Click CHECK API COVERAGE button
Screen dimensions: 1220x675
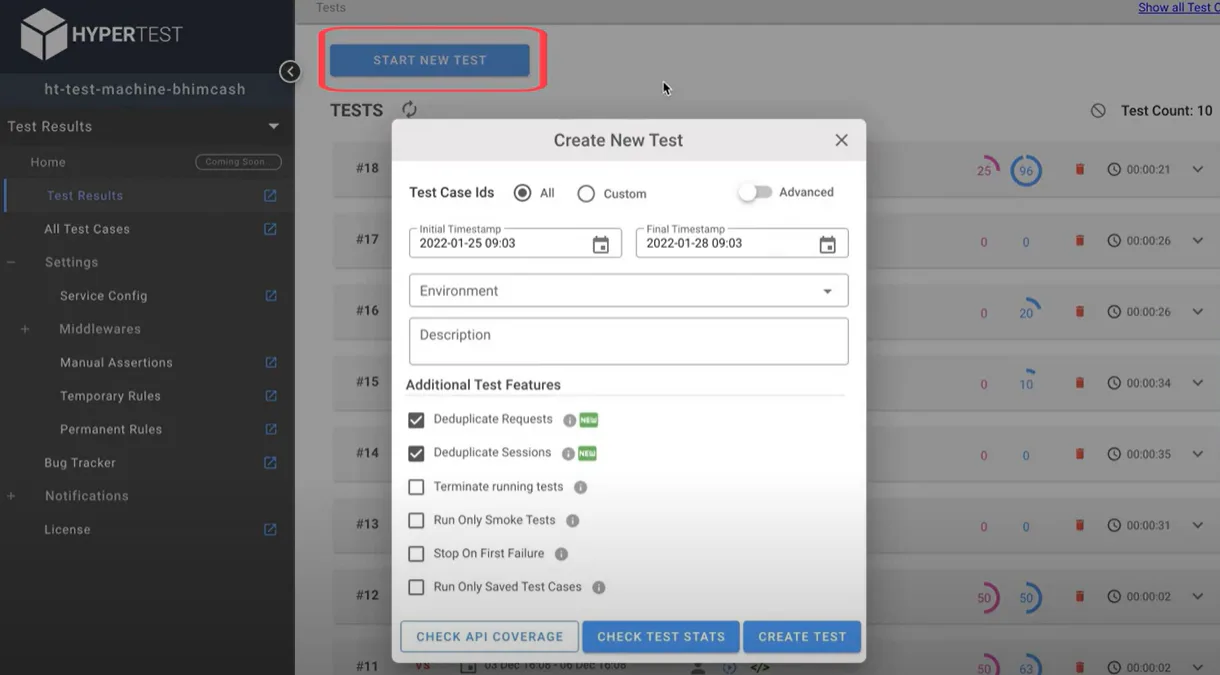point(490,637)
